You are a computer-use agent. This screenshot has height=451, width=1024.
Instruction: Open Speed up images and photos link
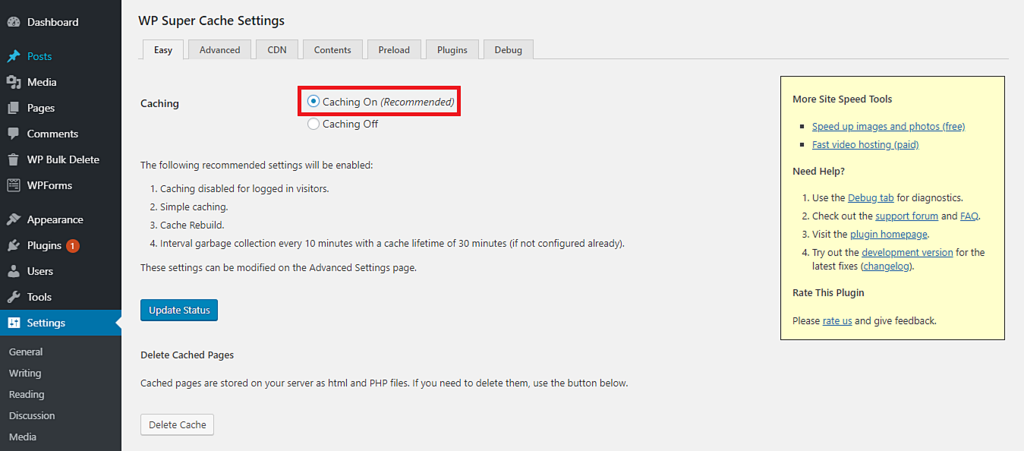pos(888,126)
